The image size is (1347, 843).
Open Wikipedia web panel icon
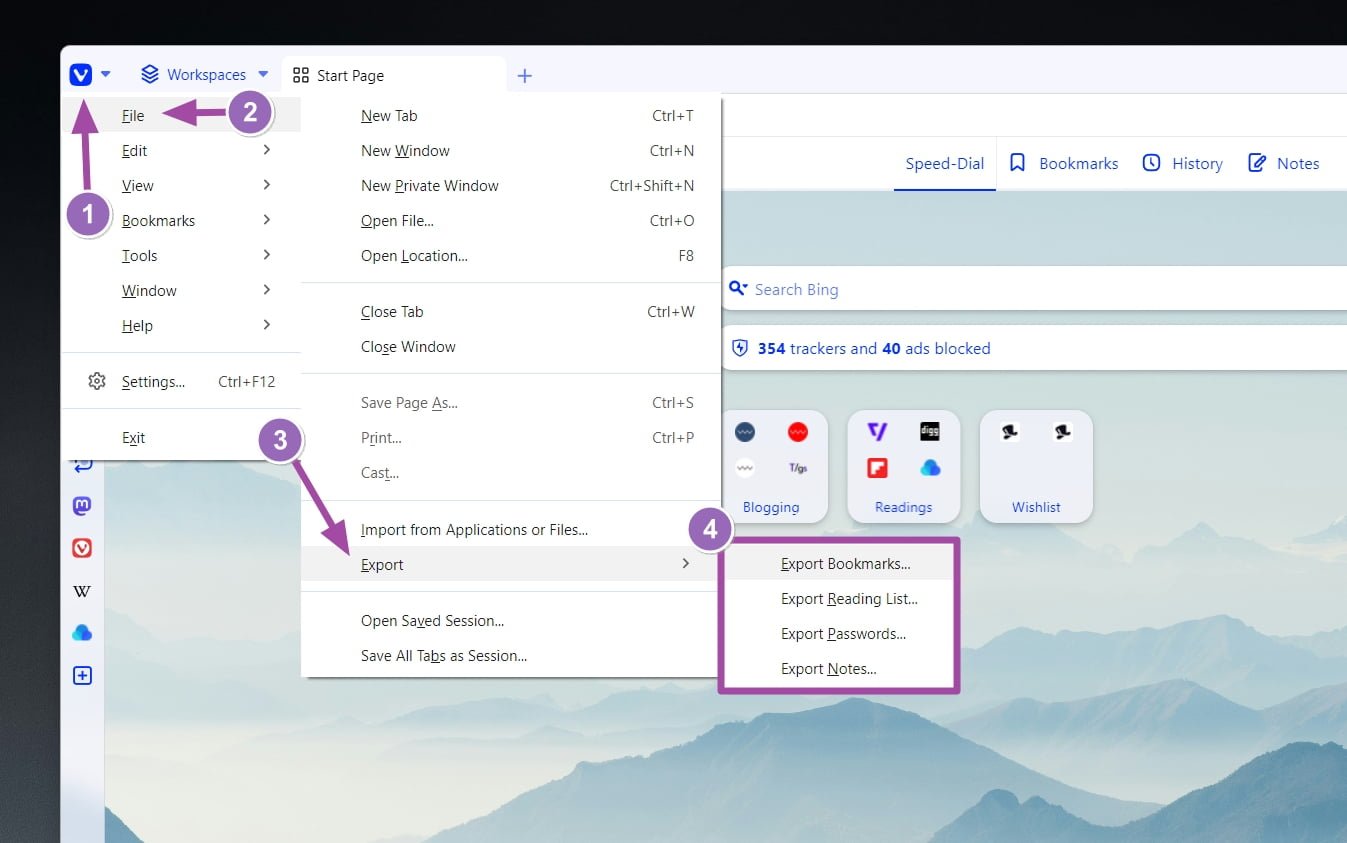click(82, 591)
